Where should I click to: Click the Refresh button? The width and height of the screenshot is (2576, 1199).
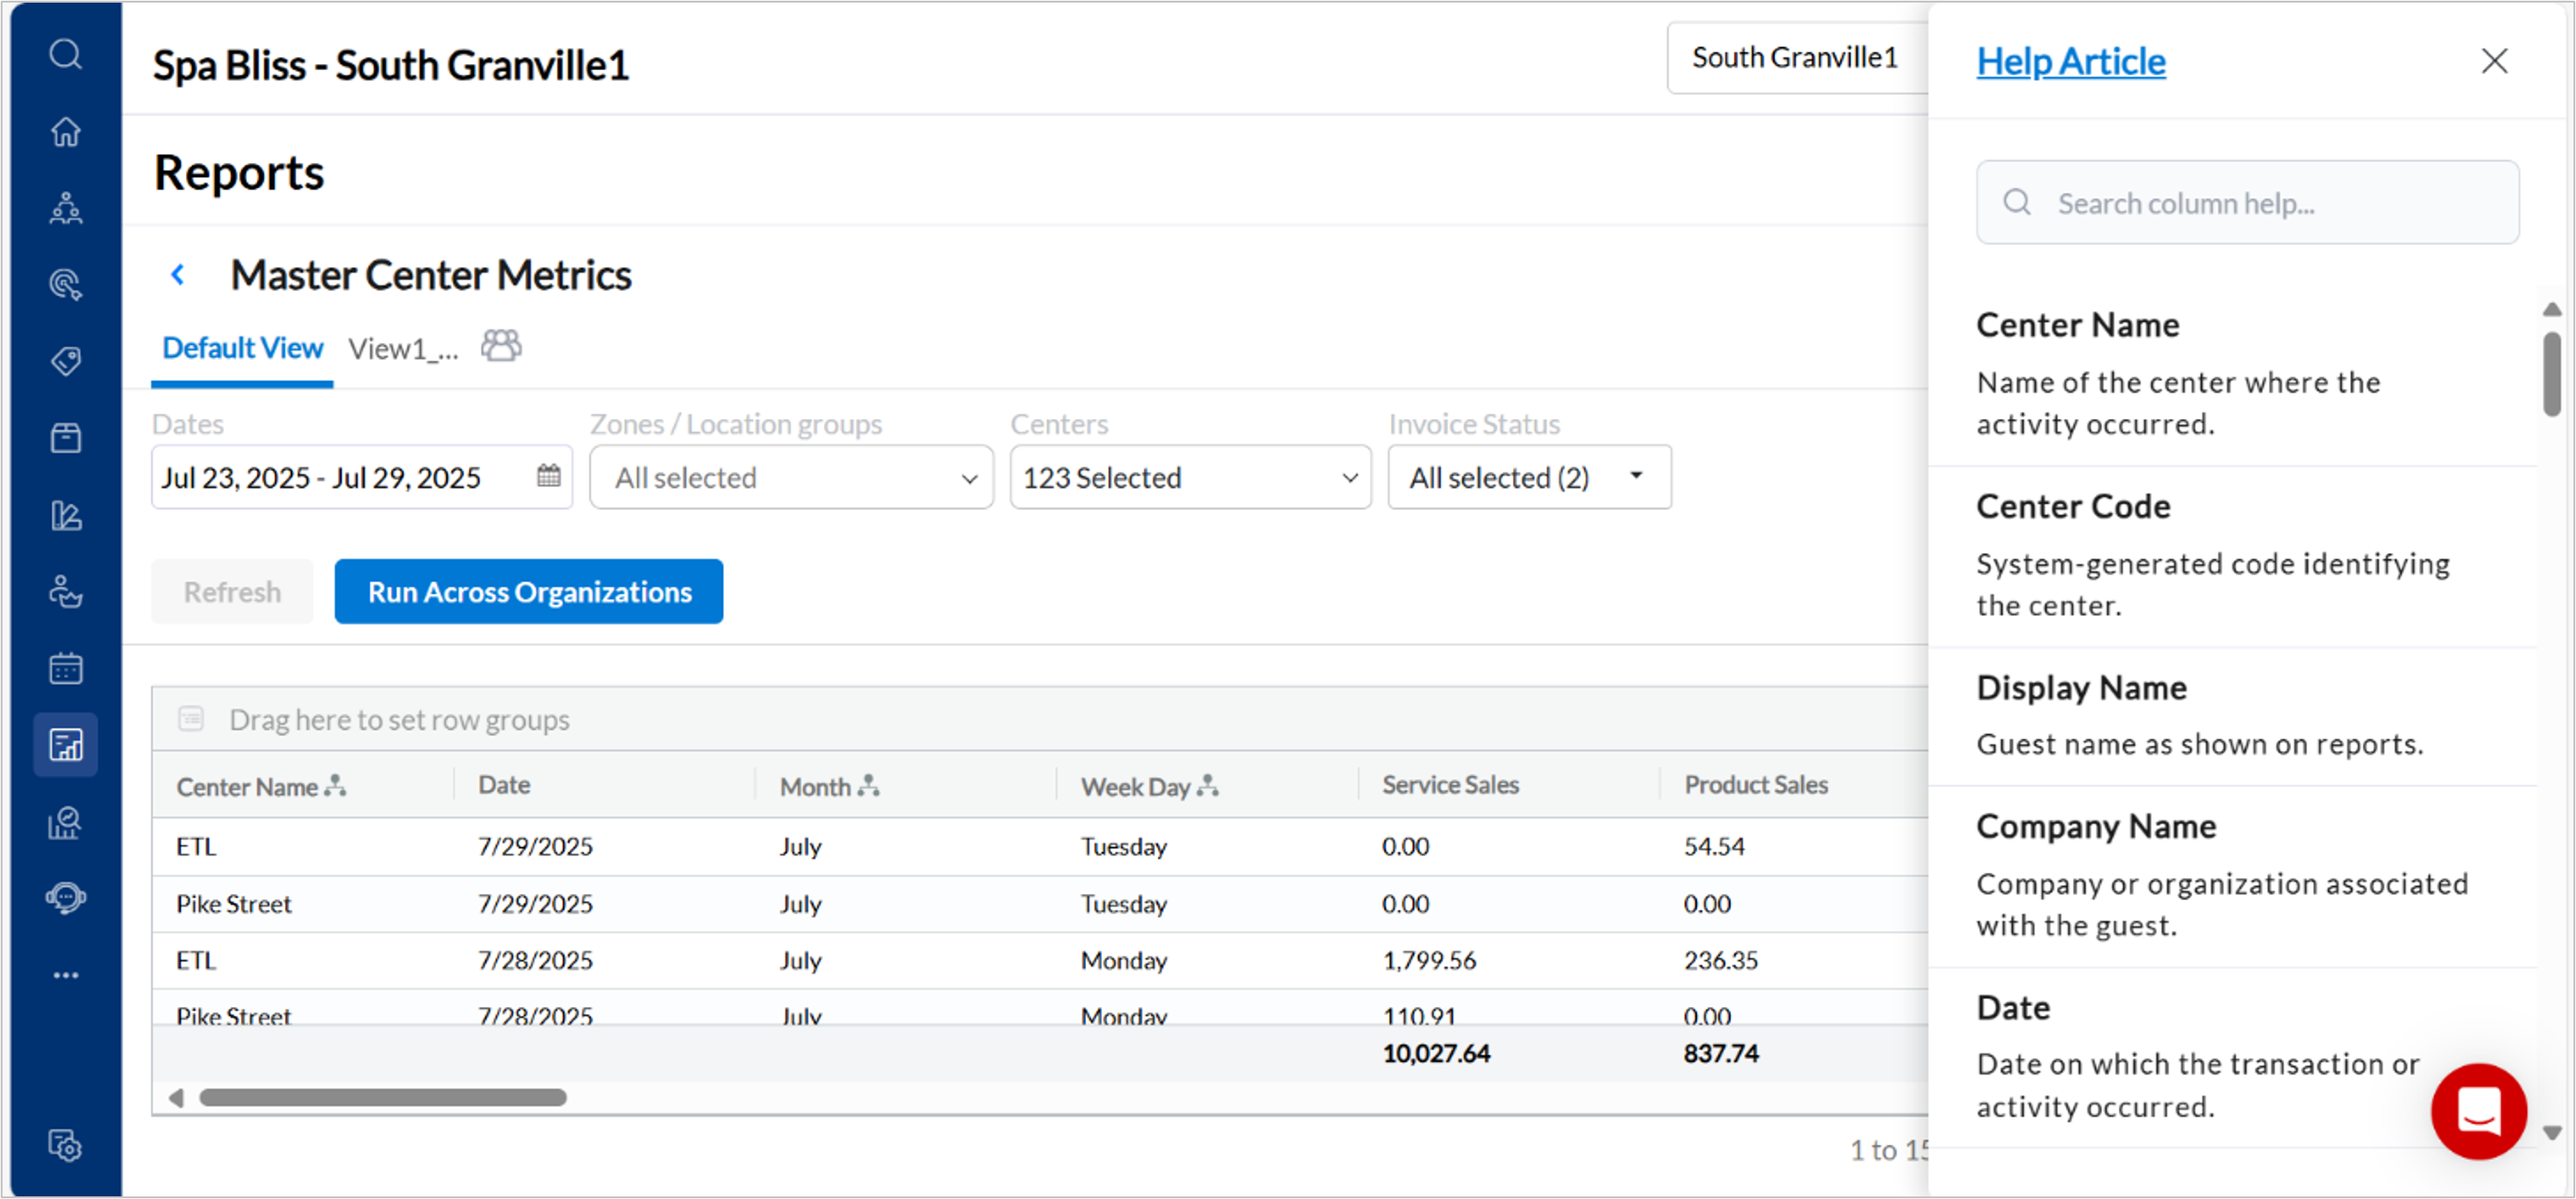click(232, 592)
